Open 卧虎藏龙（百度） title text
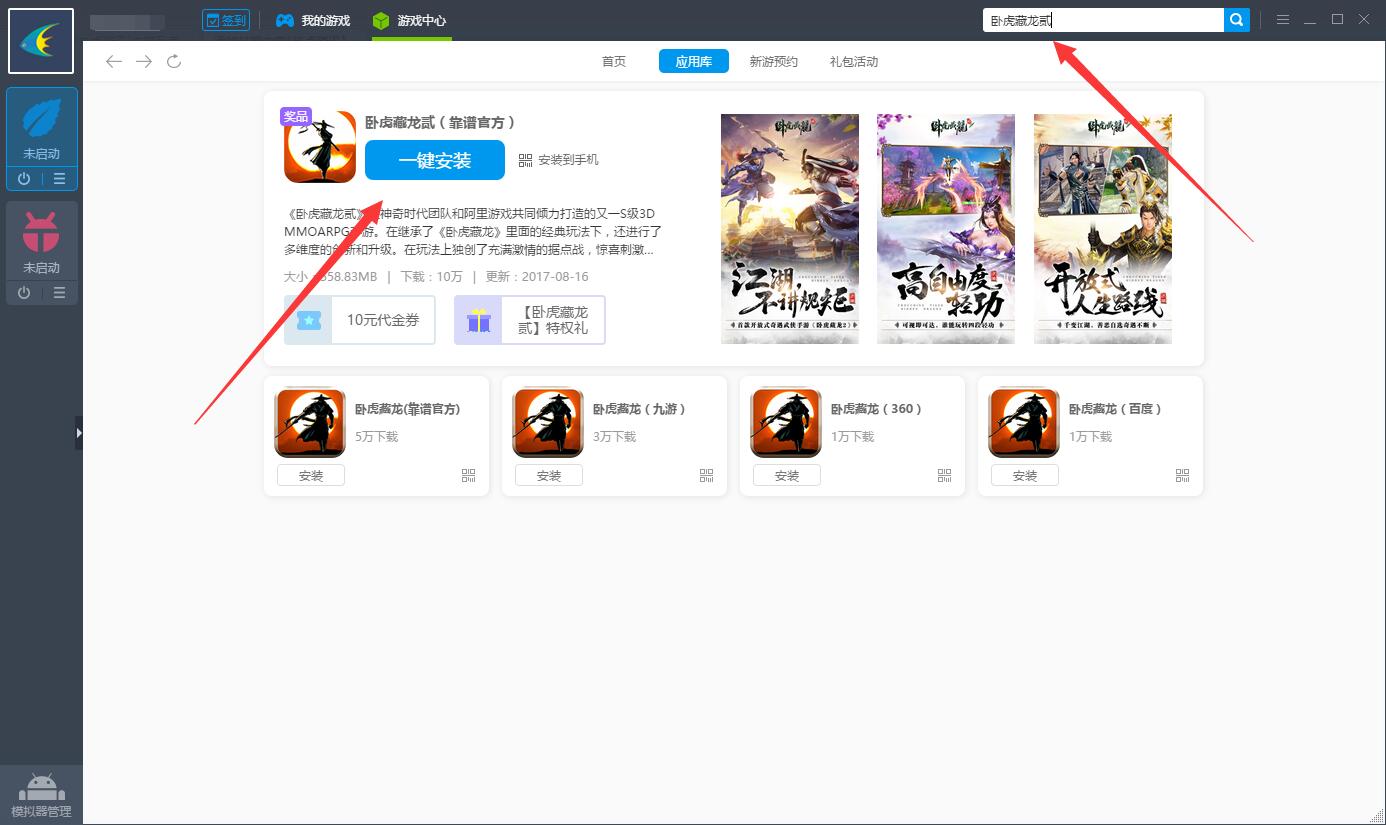This screenshot has width=1386, height=825. pyautogui.click(x=1116, y=409)
